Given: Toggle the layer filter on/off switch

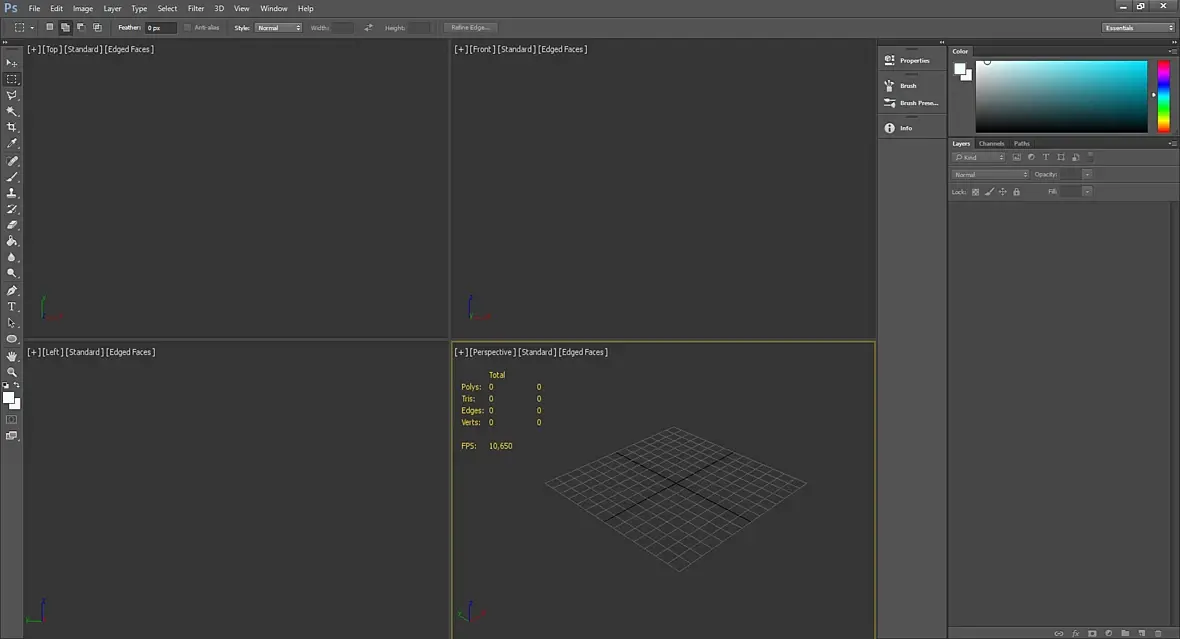Looking at the screenshot, I should click(1091, 157).
